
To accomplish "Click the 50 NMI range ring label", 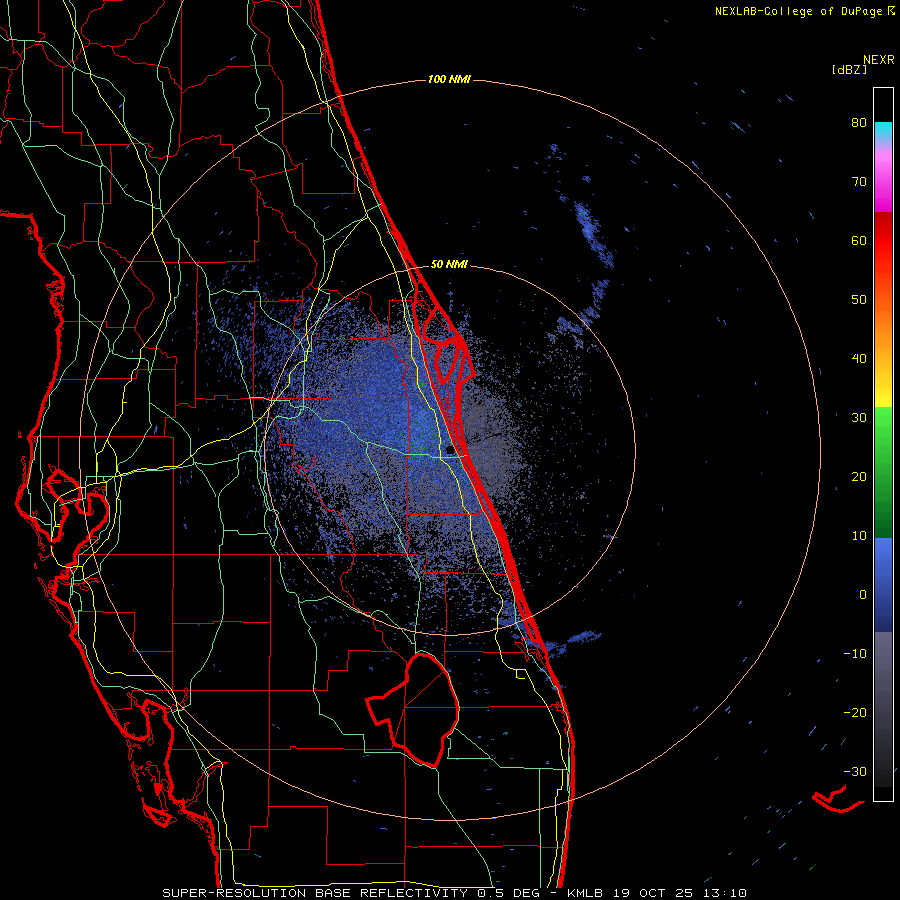I will point(449,265).
